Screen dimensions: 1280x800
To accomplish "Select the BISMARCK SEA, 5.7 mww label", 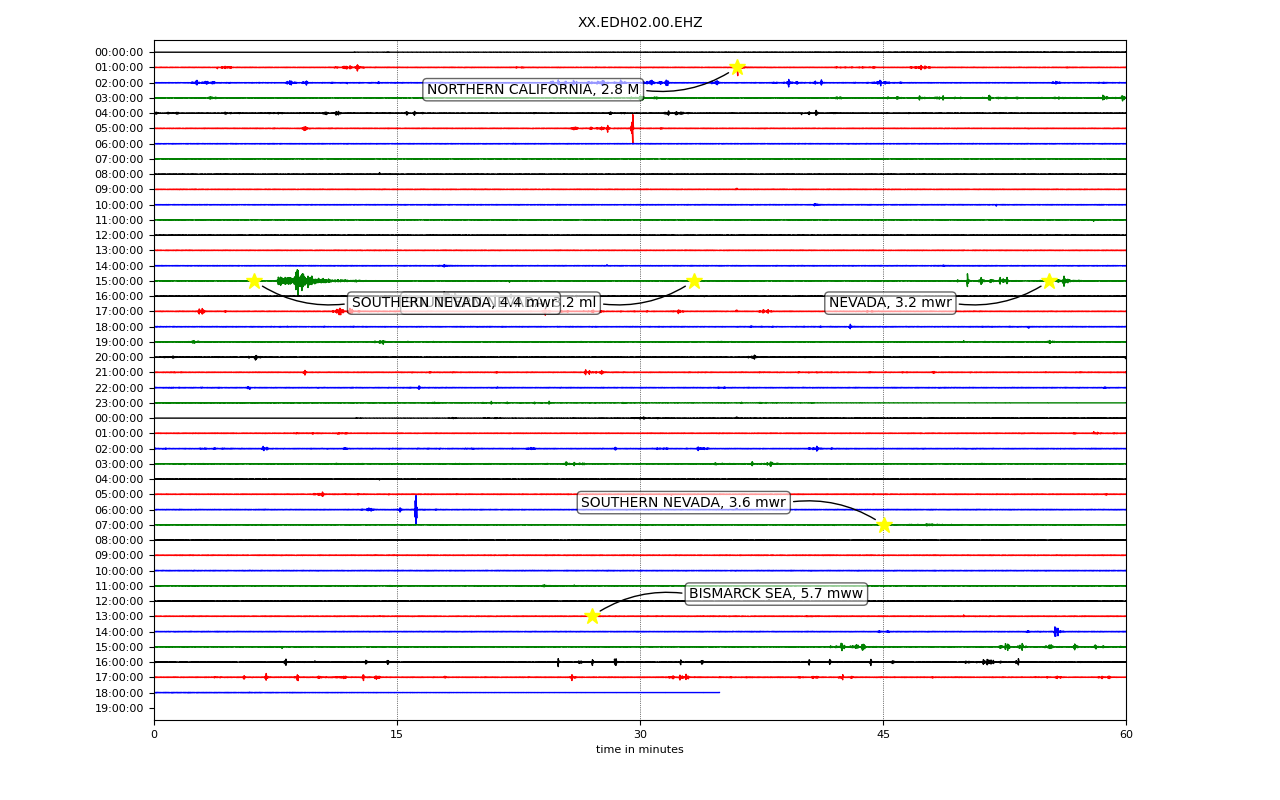I will [x=776, y=594].
